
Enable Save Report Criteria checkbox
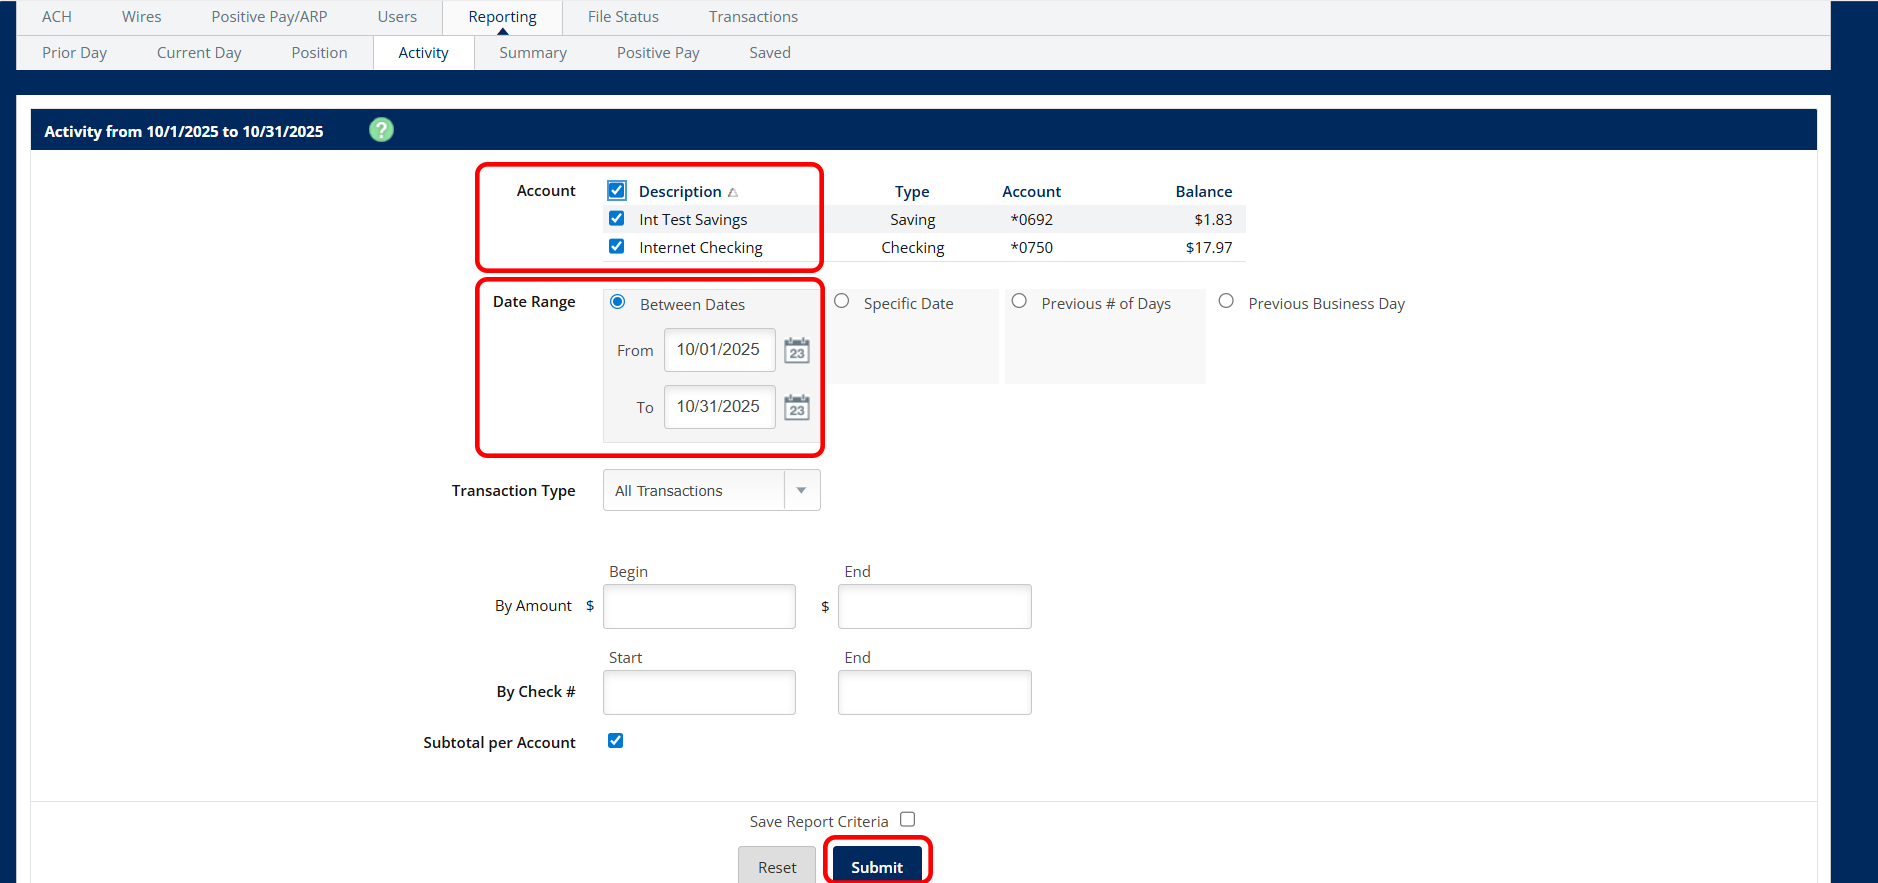[907, 820]
